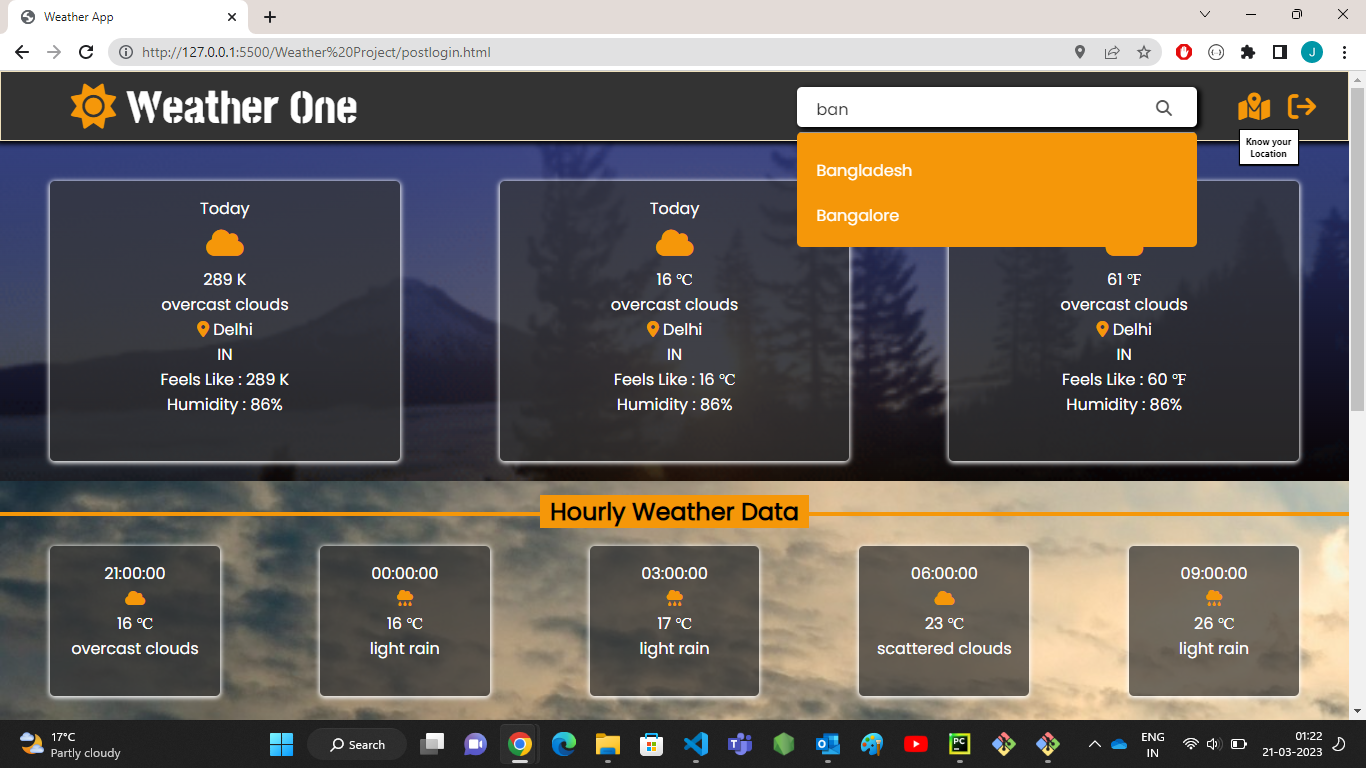Viewport: 1366px width, 768px height.
Task: Click the light rain icon on 03:00:00 card
Action: click(674, 597)
